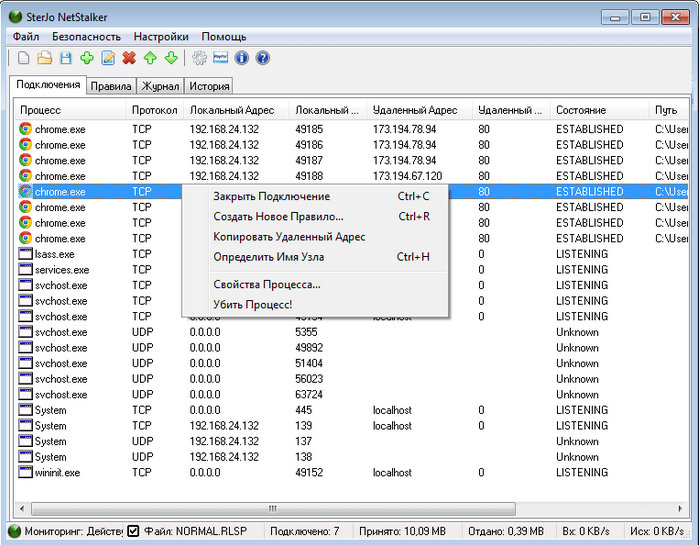Viewport: 700px width, 545px height.
Task: Open settings via gear toolbar icon
Action: pyautogui.click(x=200, y=58)
